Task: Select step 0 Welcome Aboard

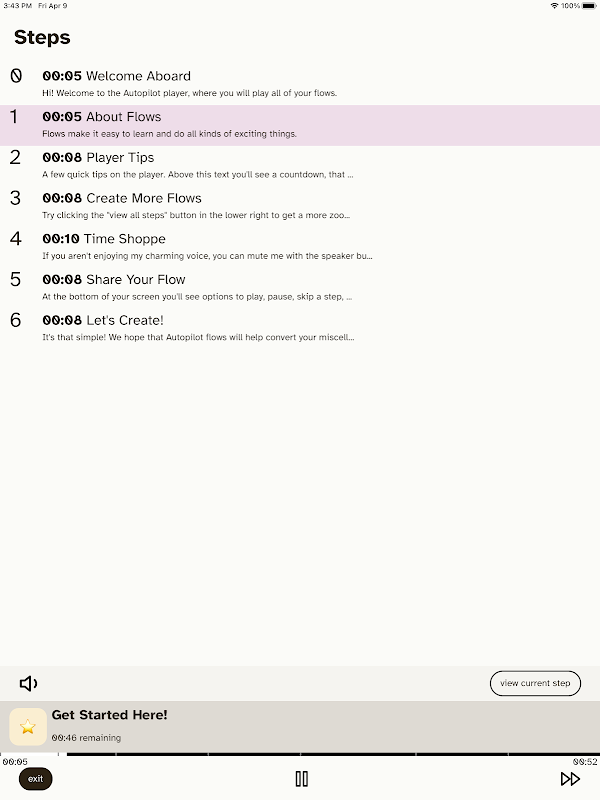Action: click(x=300, y=85)
